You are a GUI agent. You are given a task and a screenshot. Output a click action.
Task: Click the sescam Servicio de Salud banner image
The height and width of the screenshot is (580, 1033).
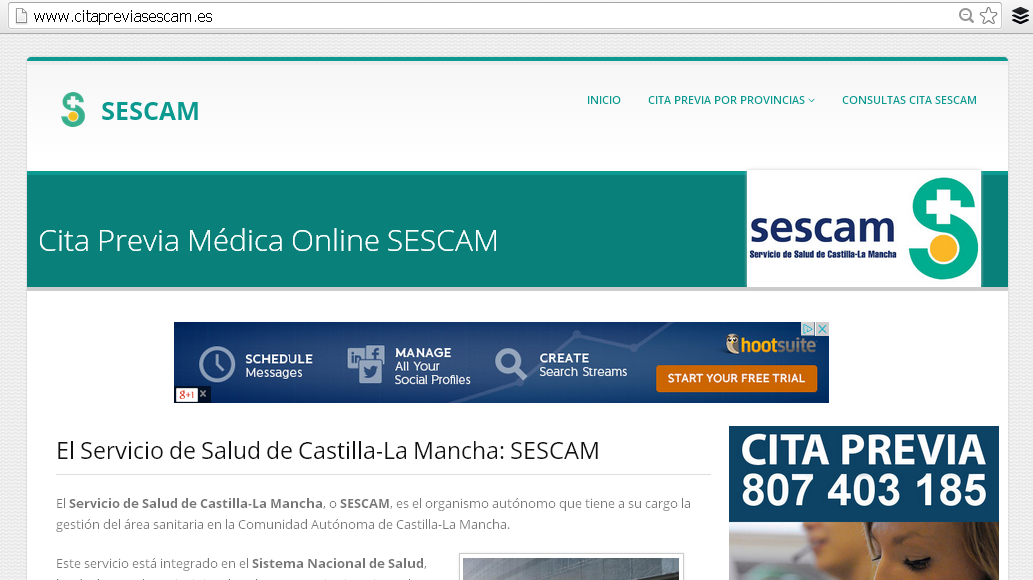point(863,229)
